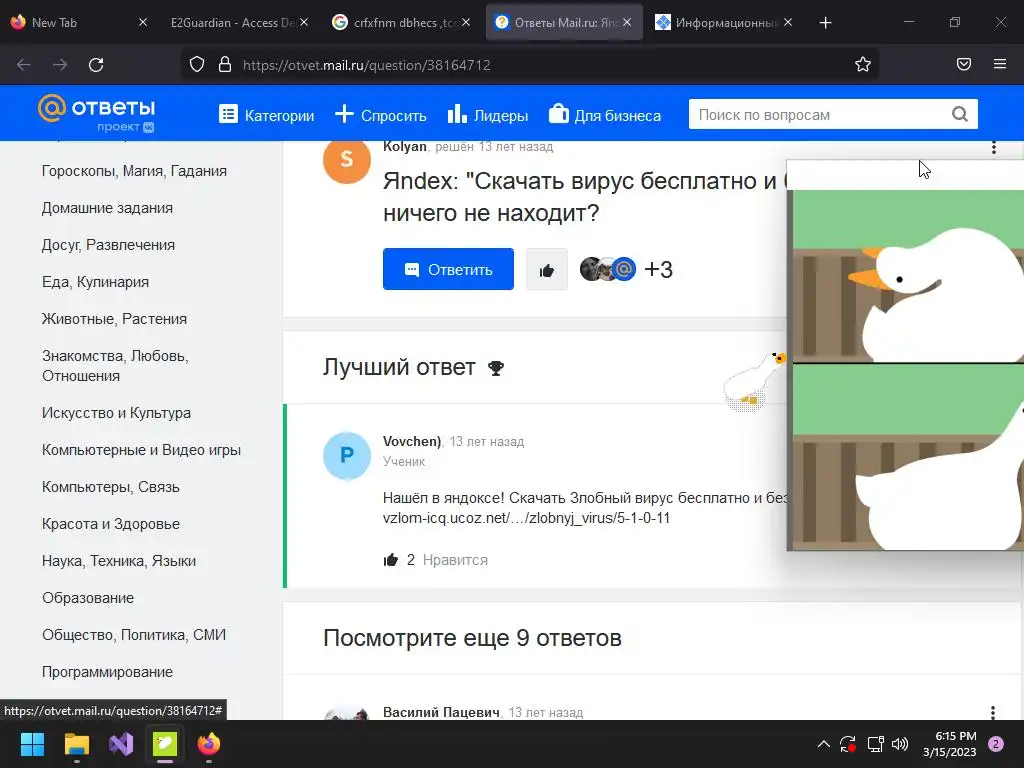Open the Kolyan author link

(404, 146)
